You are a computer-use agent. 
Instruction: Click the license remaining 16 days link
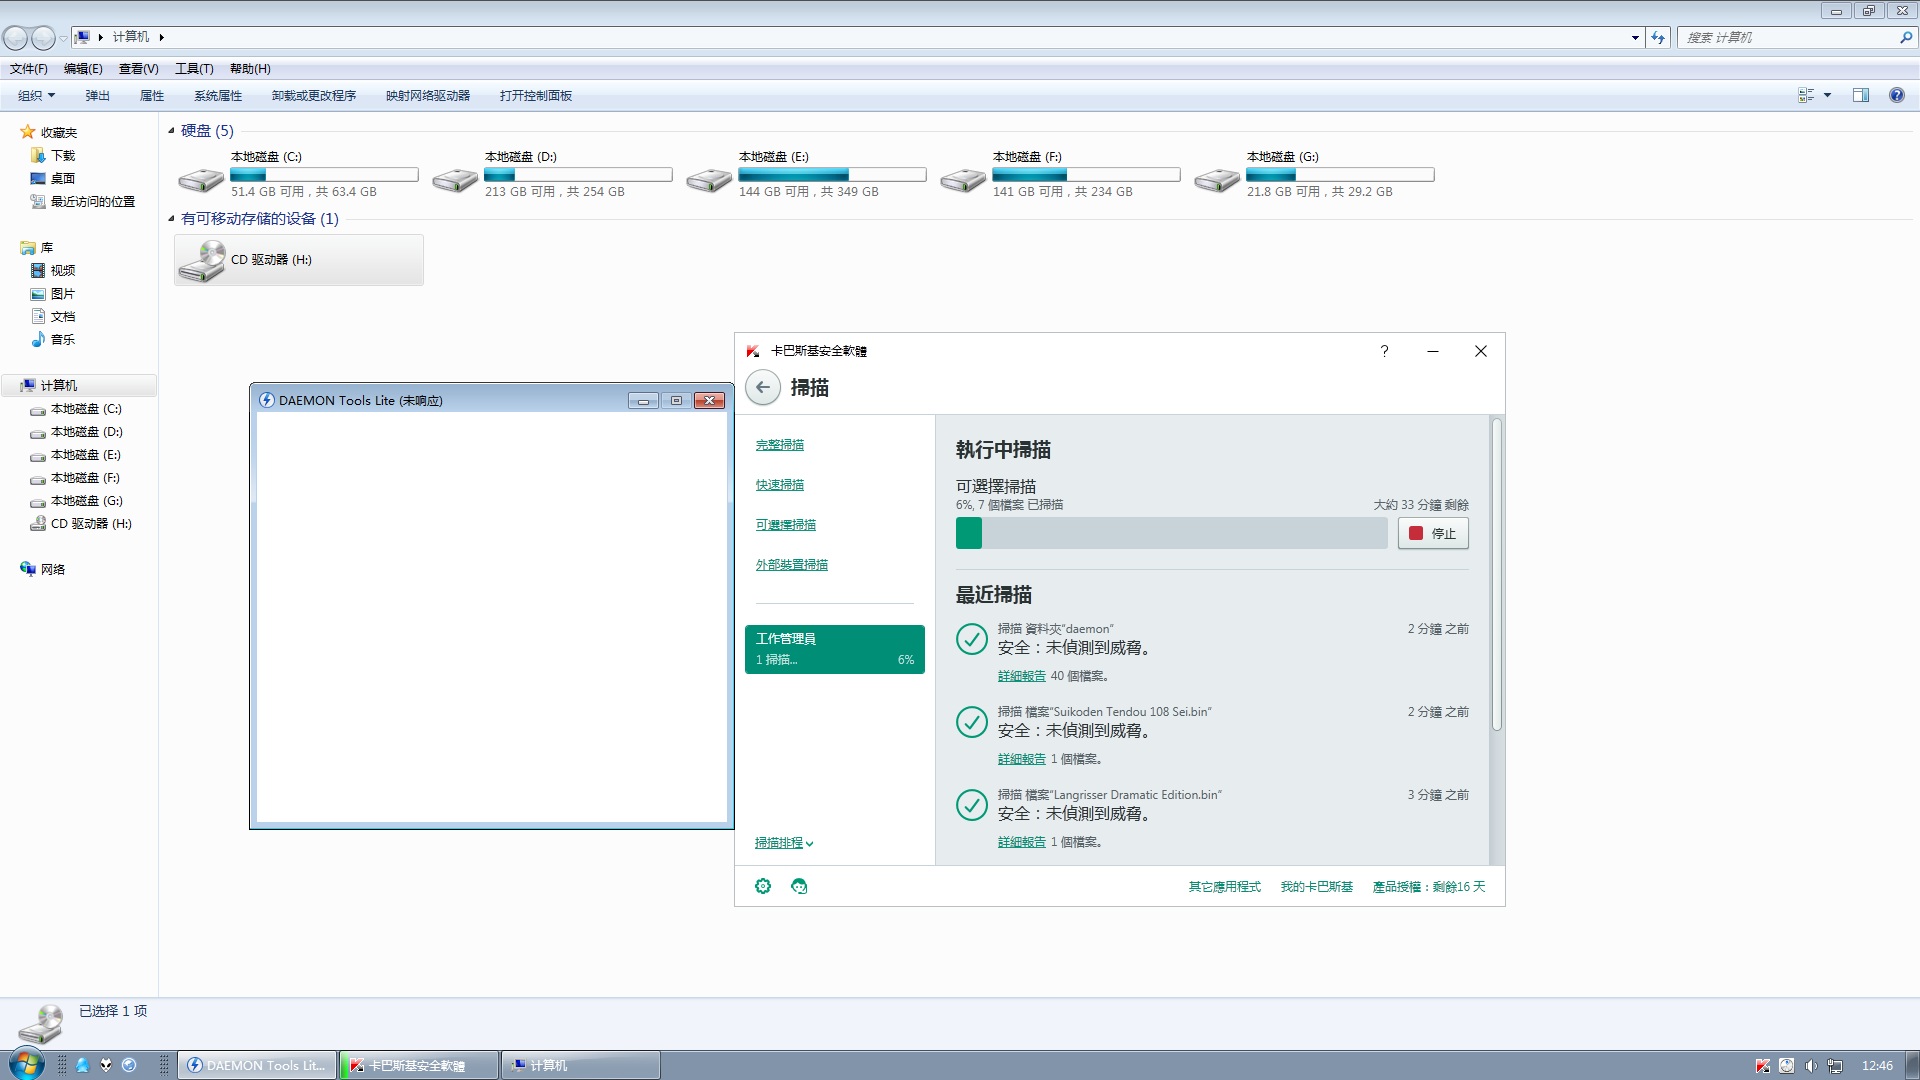(1429, 887)
